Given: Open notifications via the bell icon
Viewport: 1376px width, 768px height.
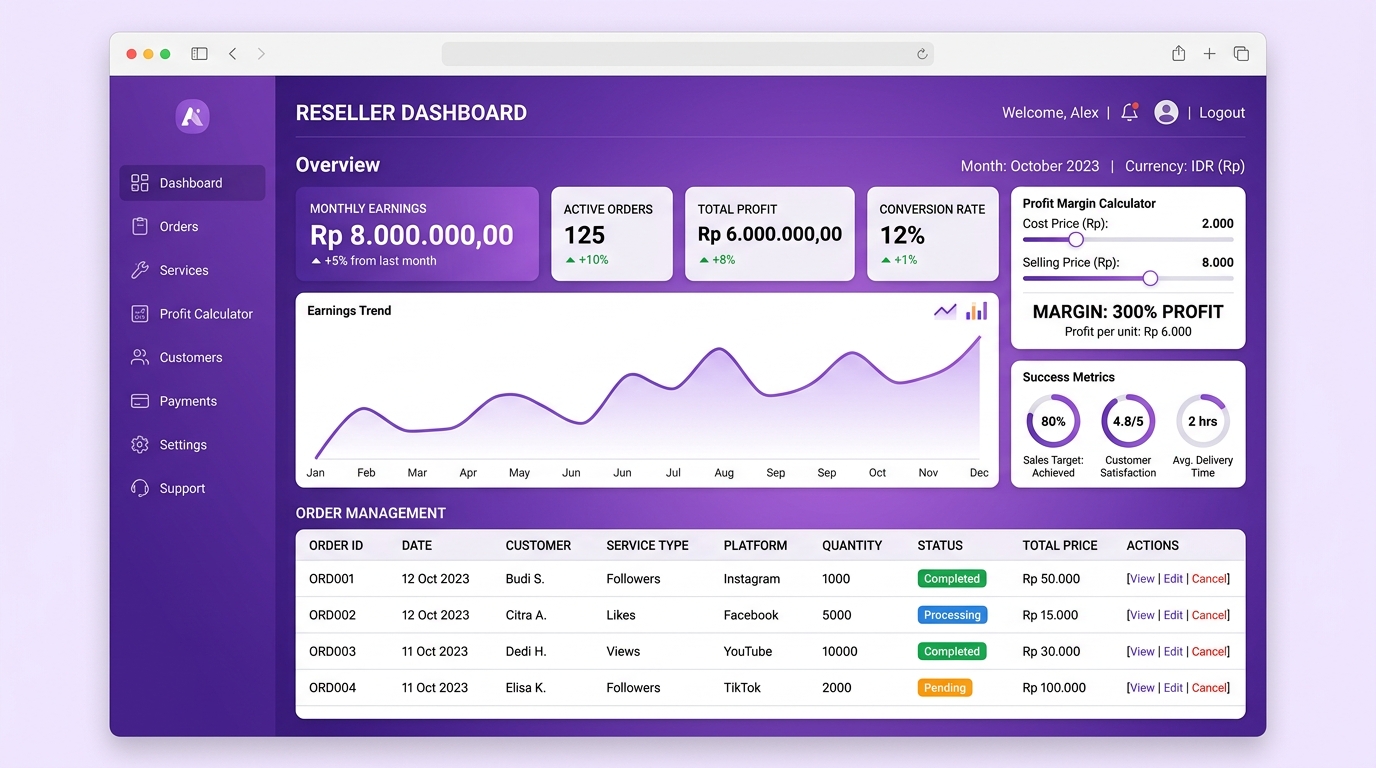Looking at the screenshot, I should pyautogui.click(x=1130, y=112).
